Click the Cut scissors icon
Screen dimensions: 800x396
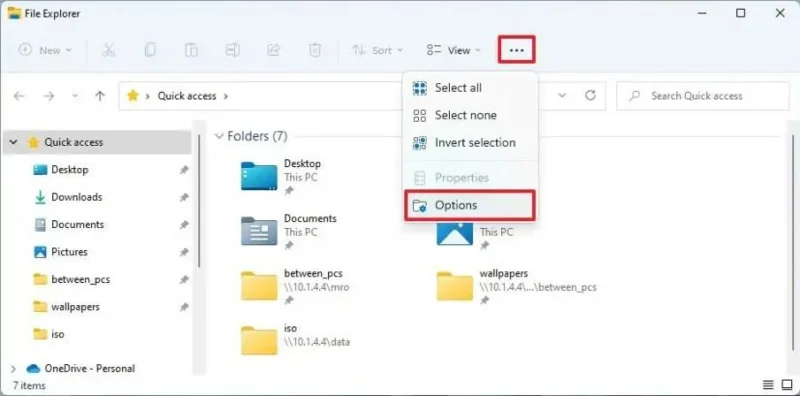click(x=108, y=50)
